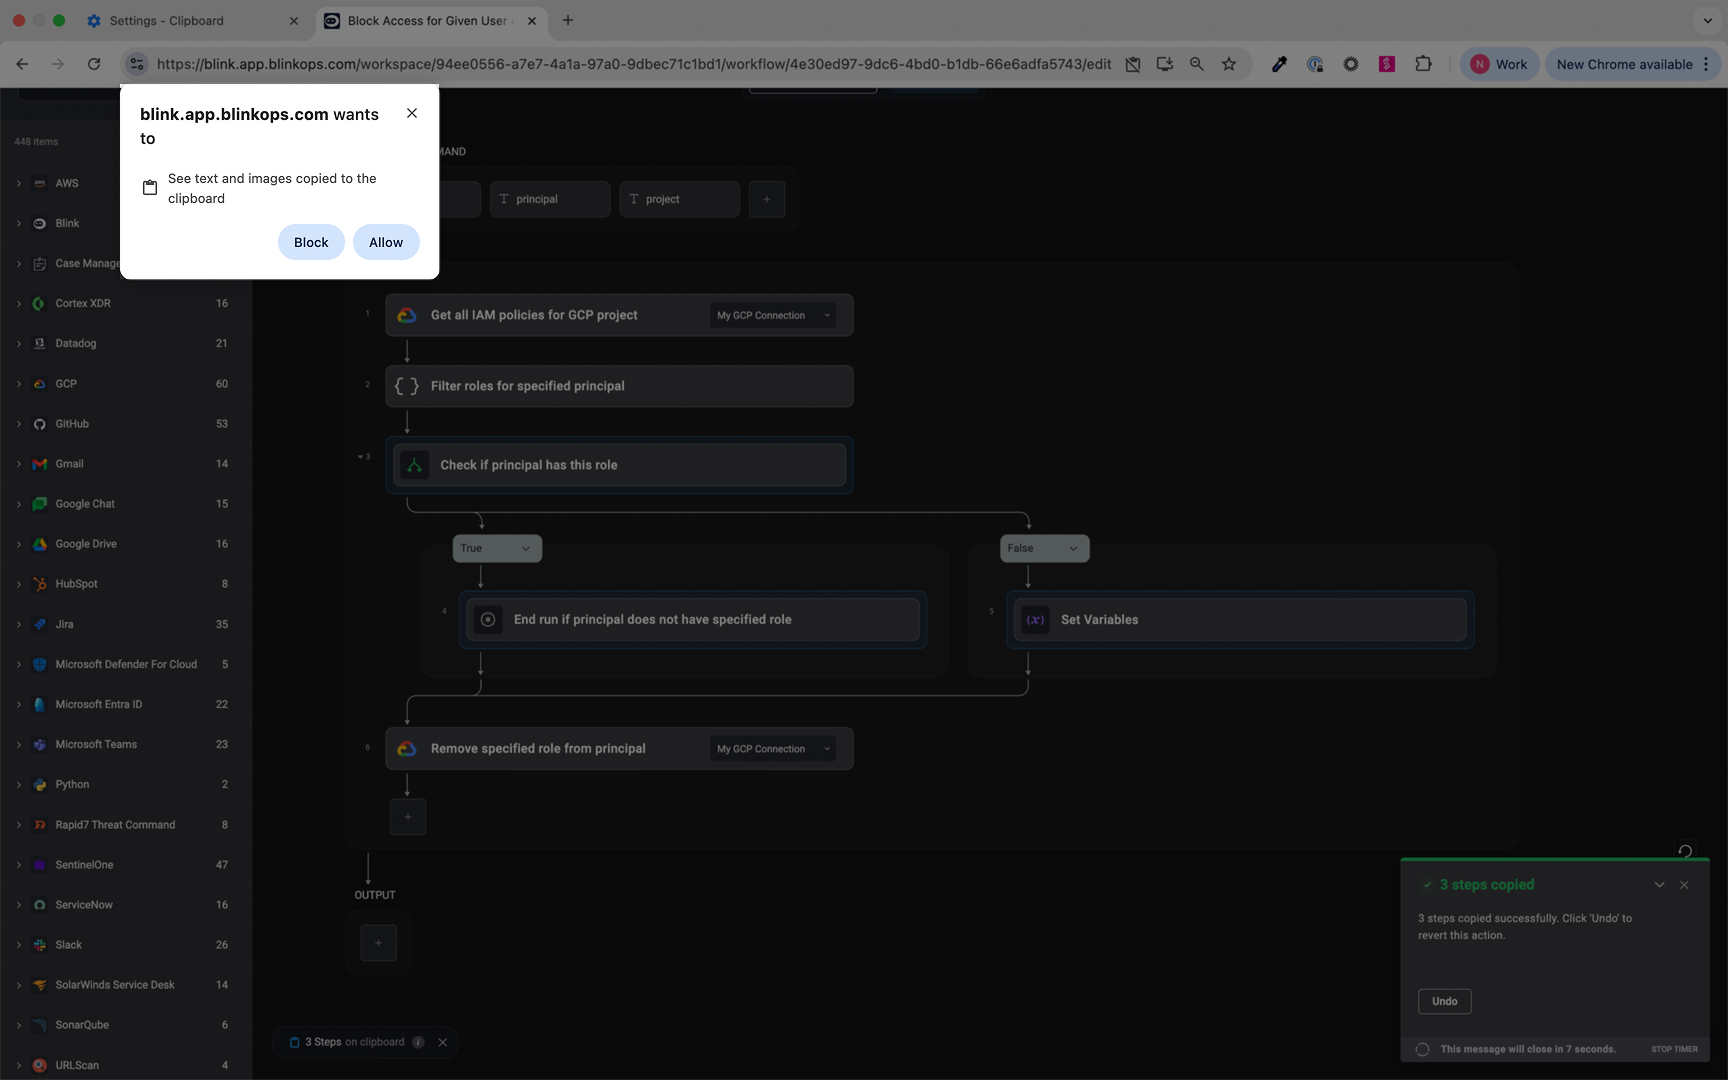Click the Google Chat icon in sidebar
This screenshot has width=1728, height=1080.
[x=40, y=504]
